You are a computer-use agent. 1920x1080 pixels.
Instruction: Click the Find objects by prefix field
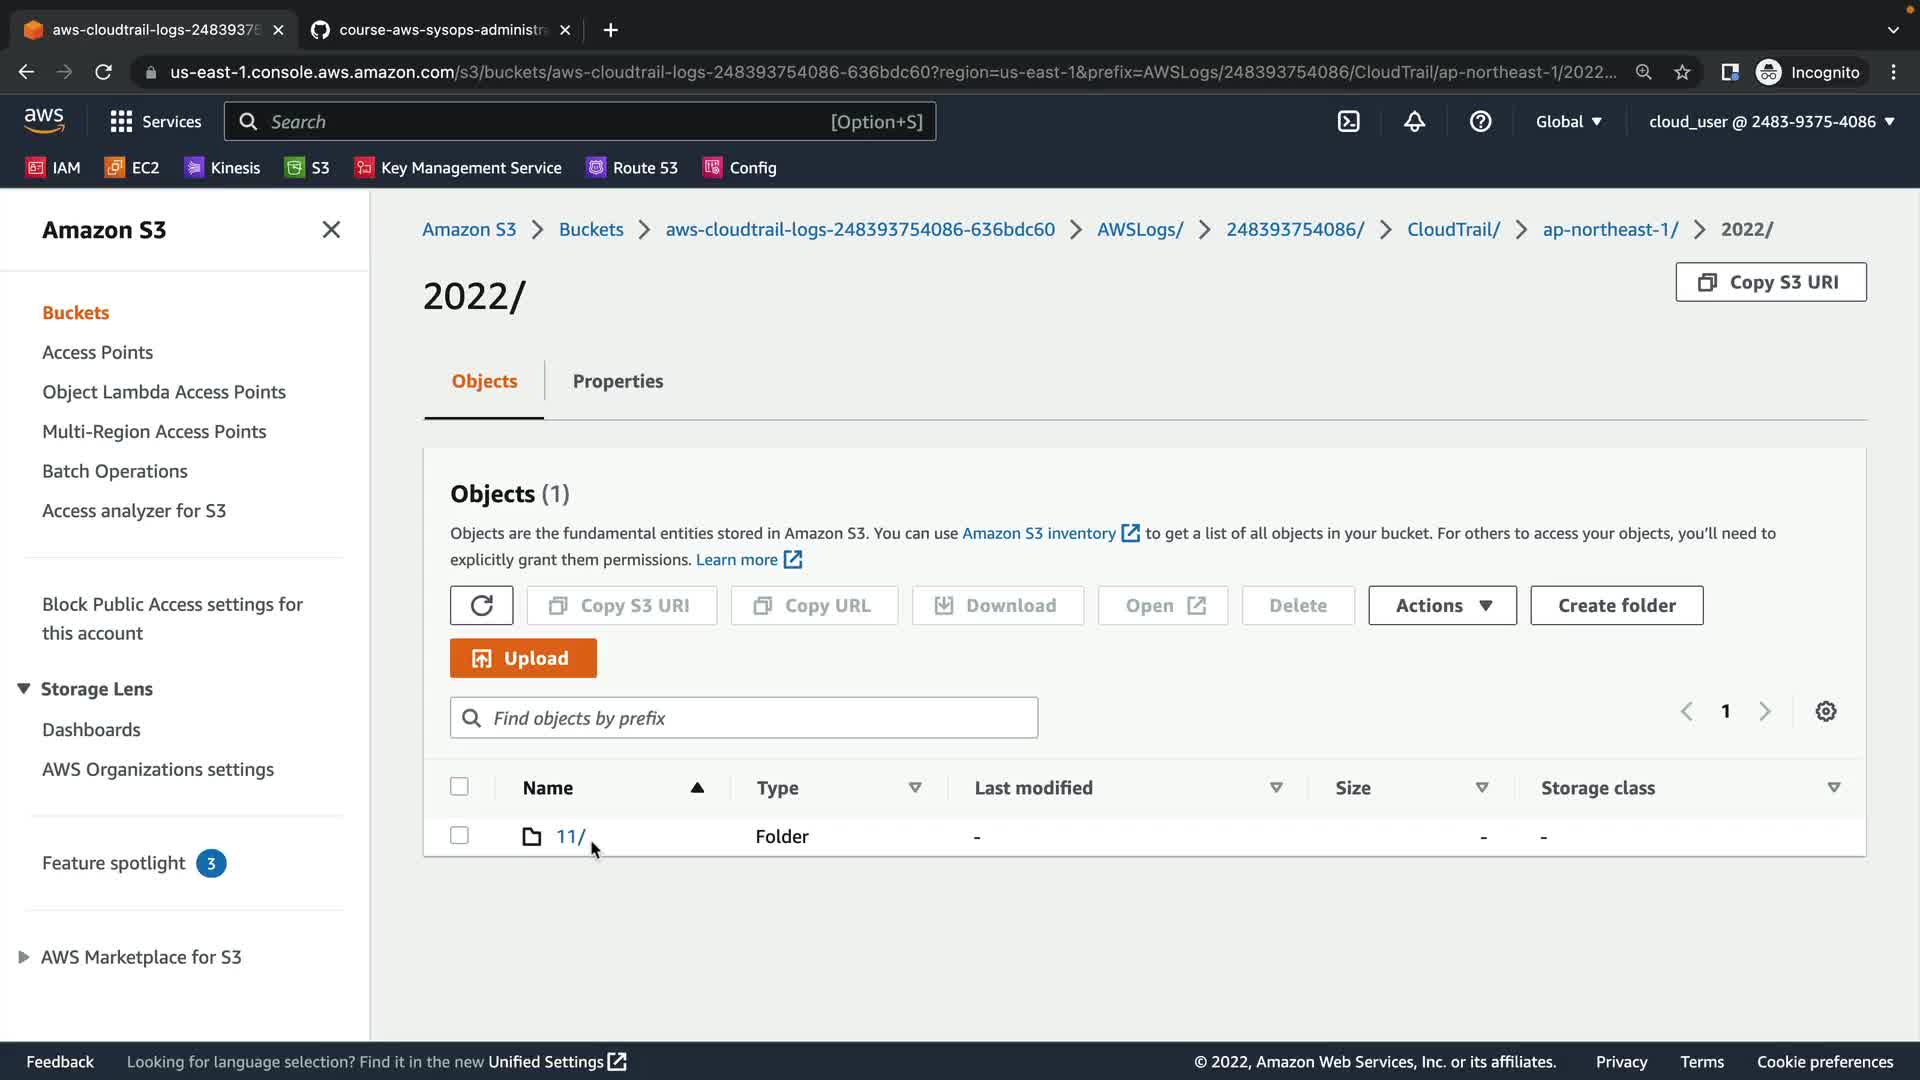coord(744,718)
